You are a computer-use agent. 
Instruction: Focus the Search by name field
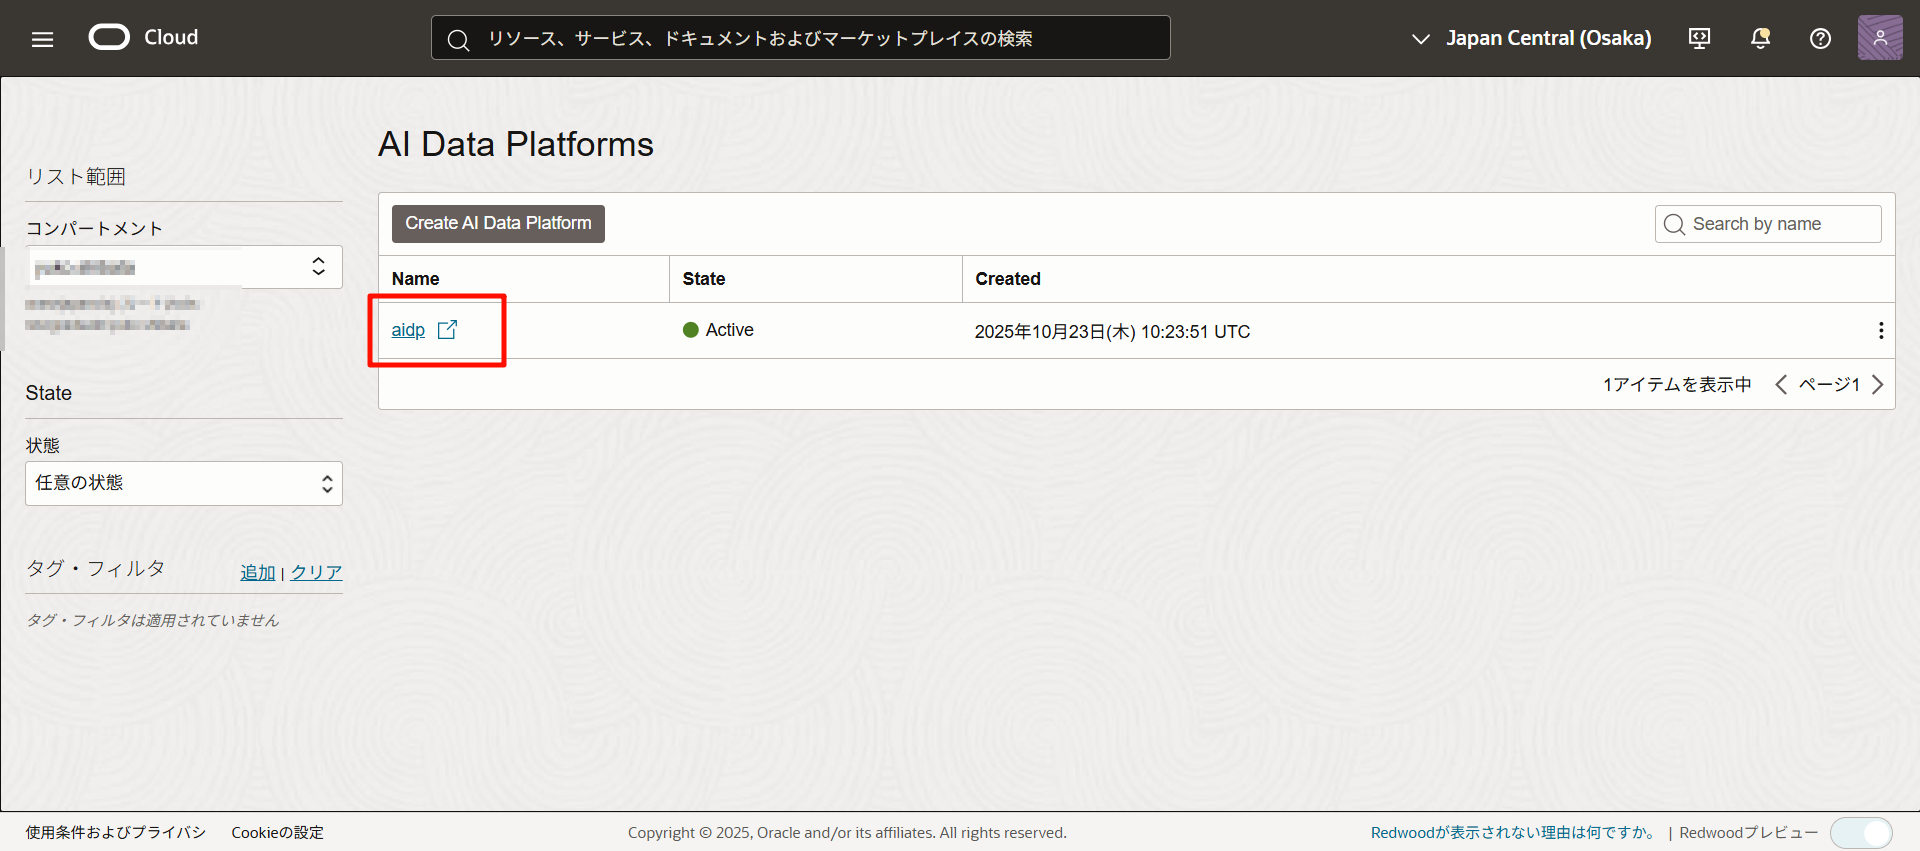click(1768, 224)
